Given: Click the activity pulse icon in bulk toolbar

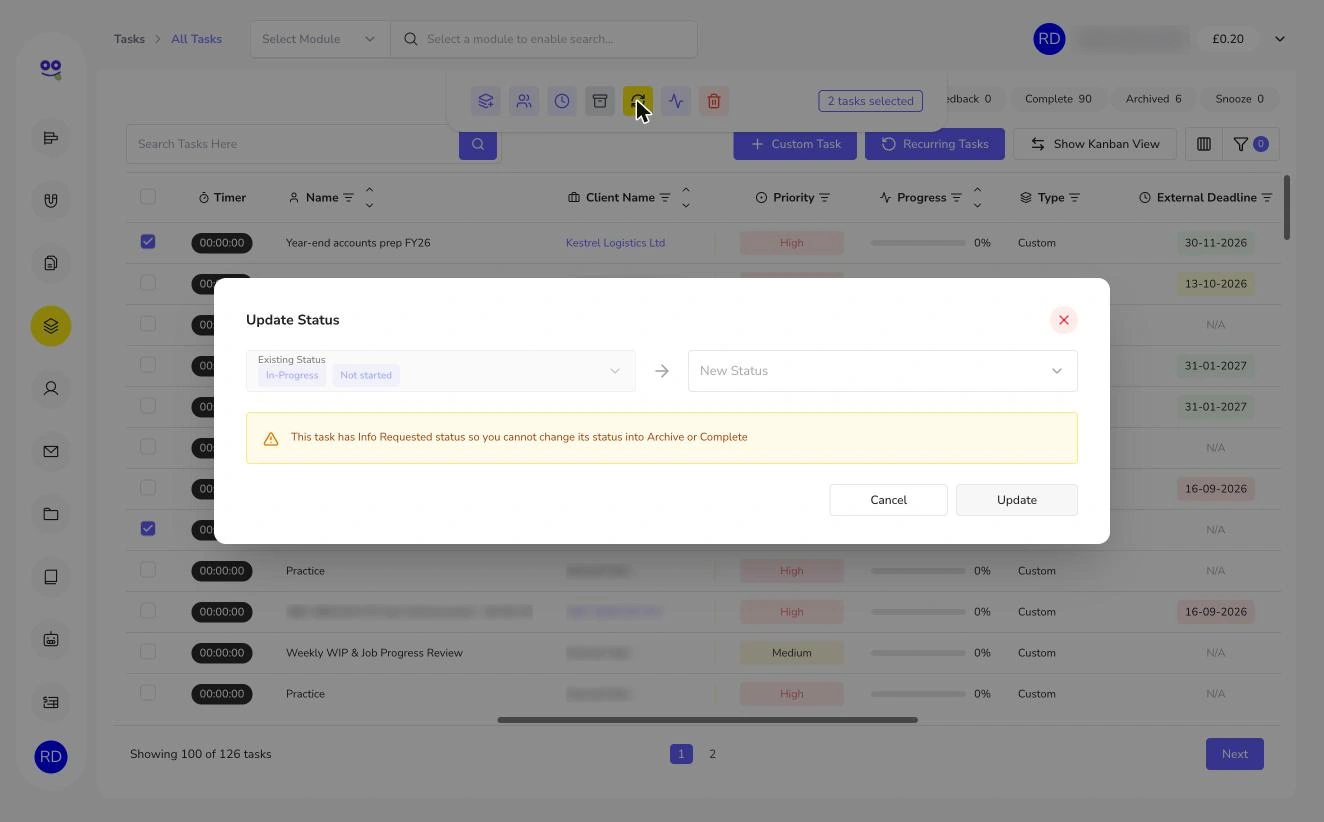Looking at the screenshot, I should (676, 101).
